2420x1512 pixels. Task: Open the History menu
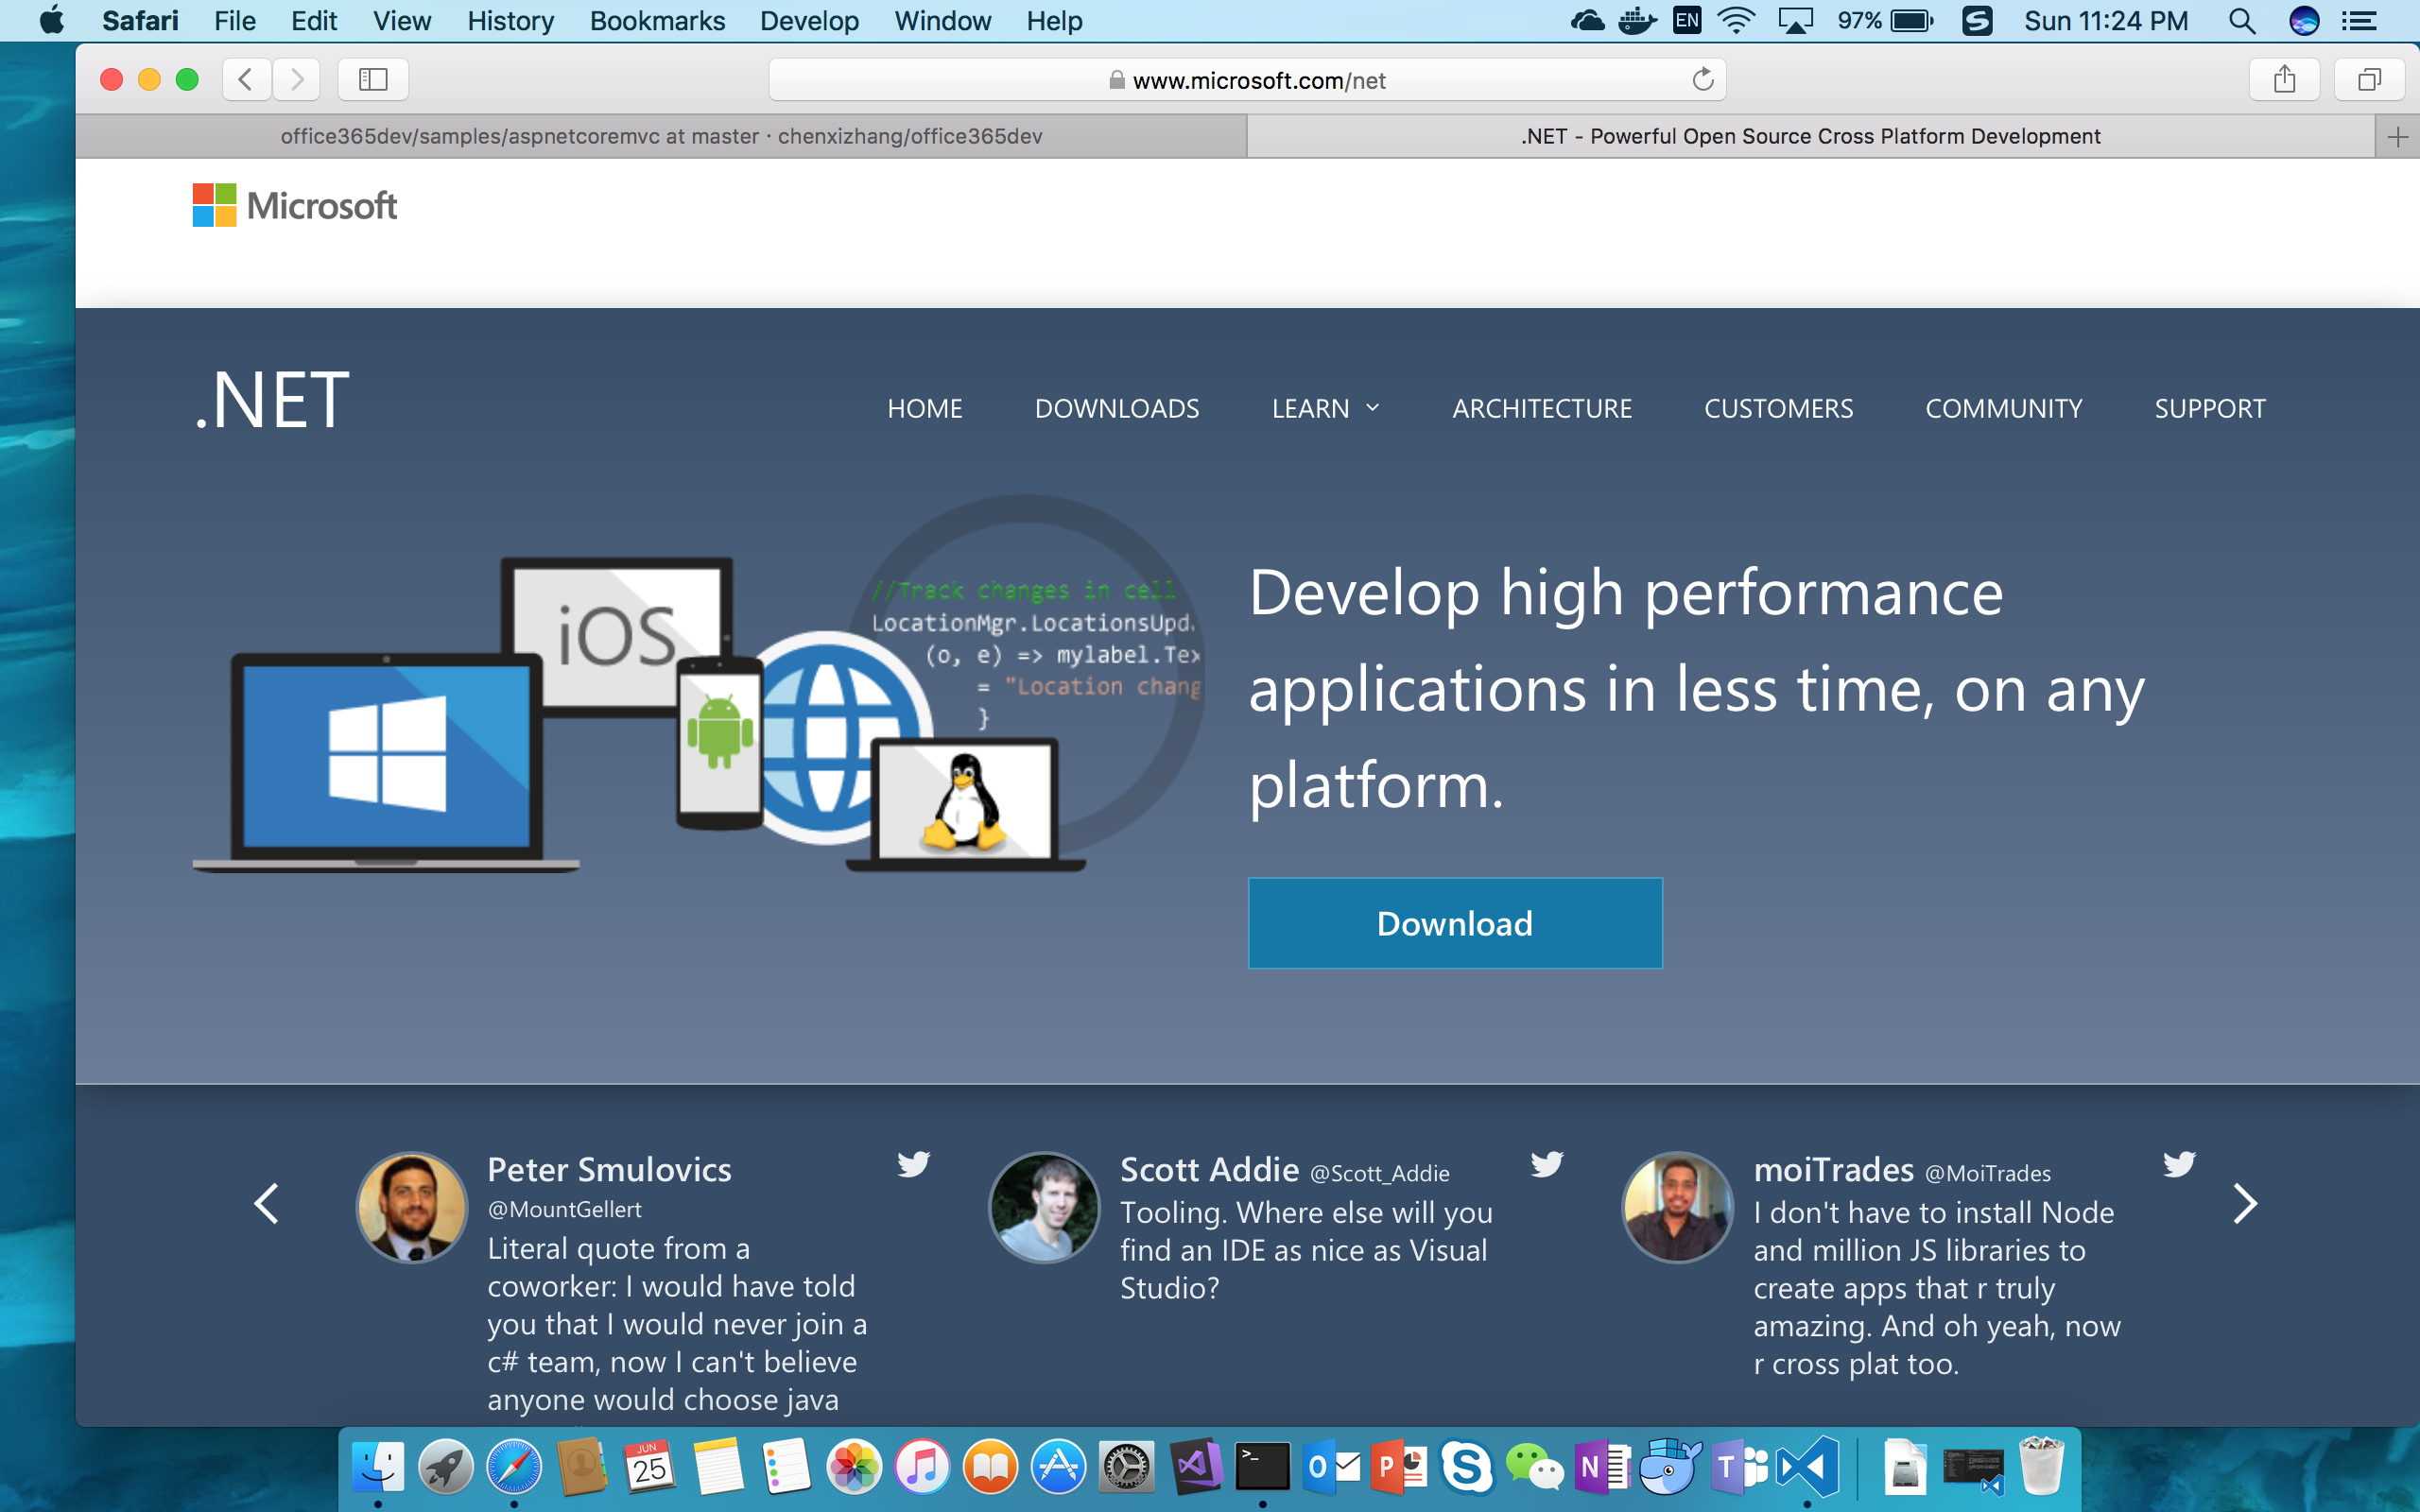[510, 21]
